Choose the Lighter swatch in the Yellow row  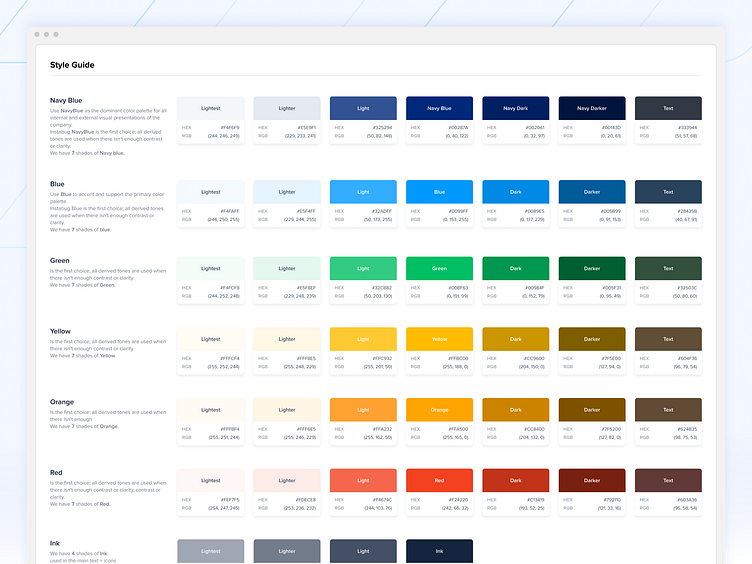click(x=287, y=339)
